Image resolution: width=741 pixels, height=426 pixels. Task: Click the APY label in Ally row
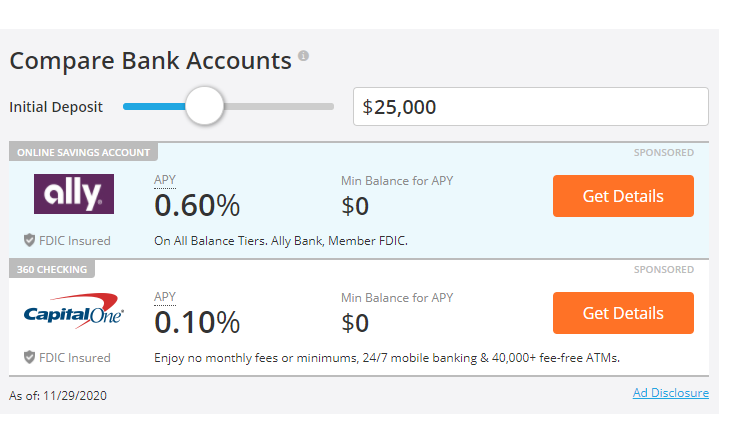(164, 180)
